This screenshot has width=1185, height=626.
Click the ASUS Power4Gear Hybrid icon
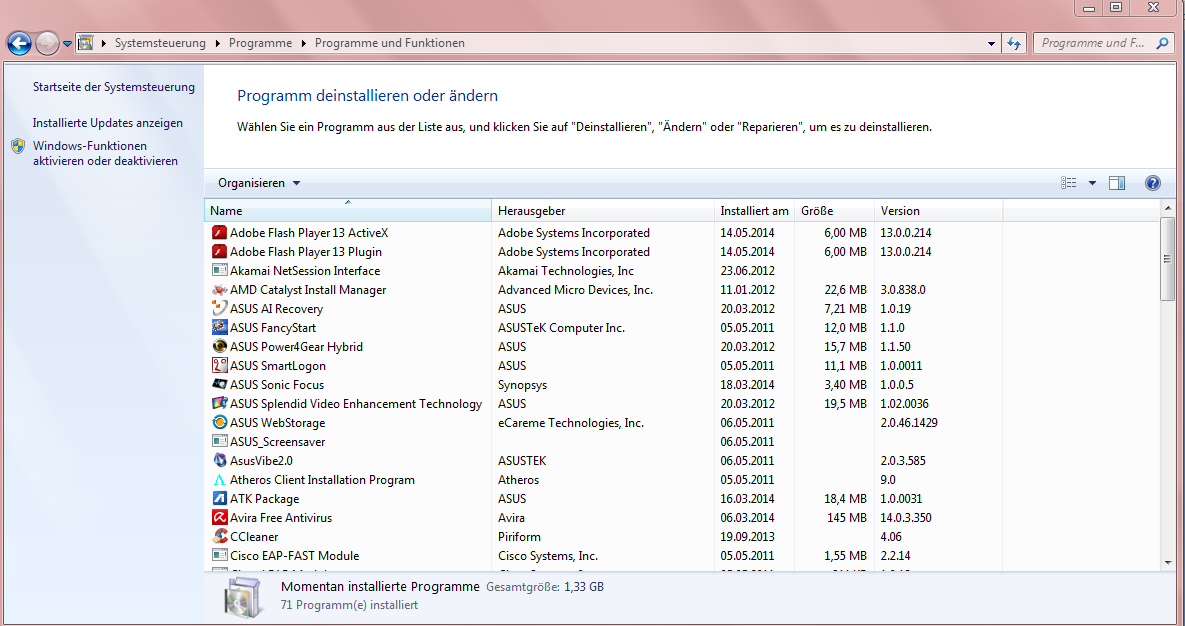point(219,346)
